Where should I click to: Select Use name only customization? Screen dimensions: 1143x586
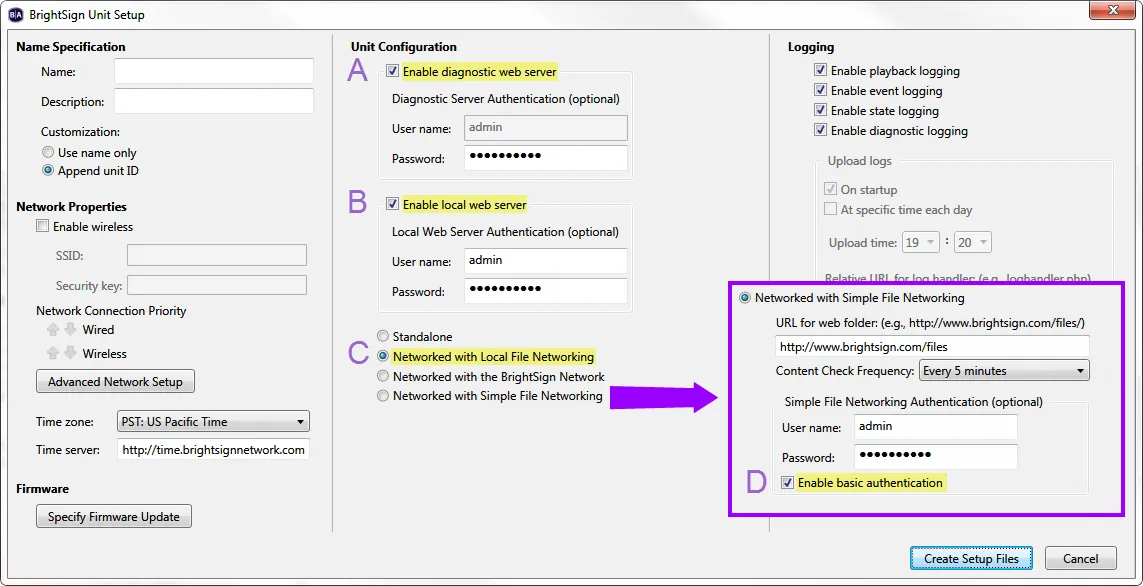coord(48,153)
